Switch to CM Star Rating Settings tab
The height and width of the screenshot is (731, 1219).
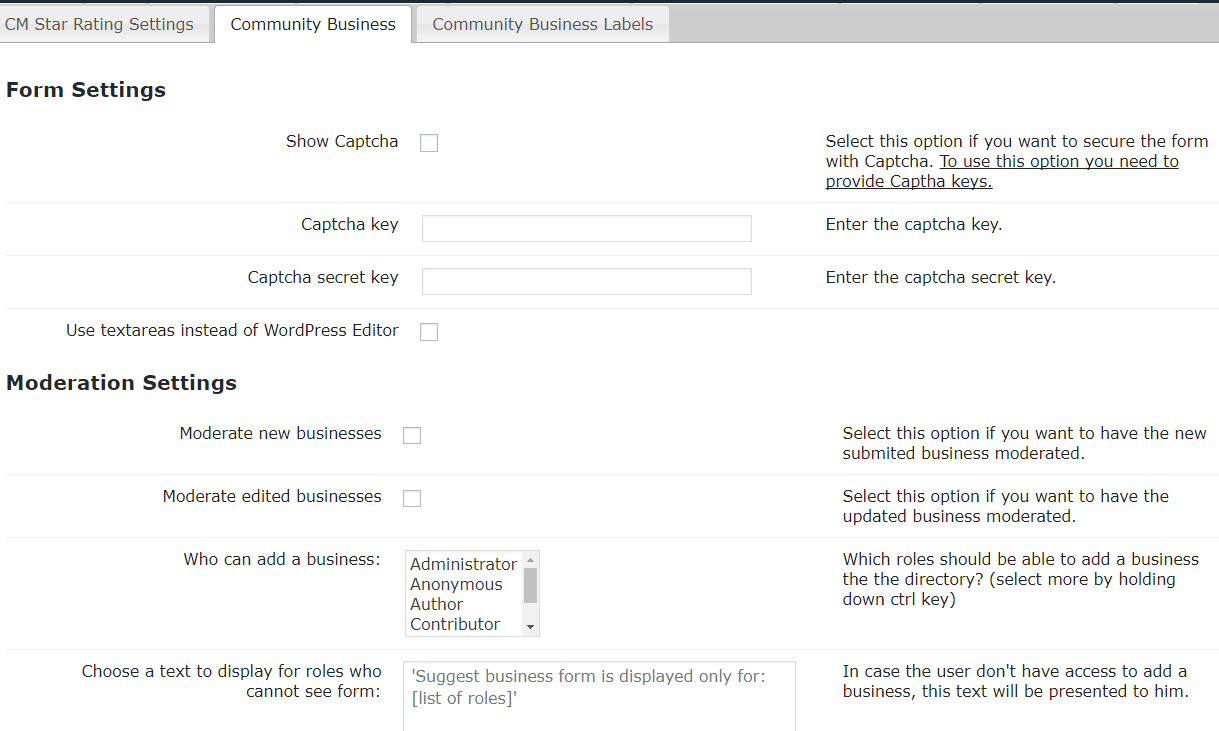tap(99, 24)
